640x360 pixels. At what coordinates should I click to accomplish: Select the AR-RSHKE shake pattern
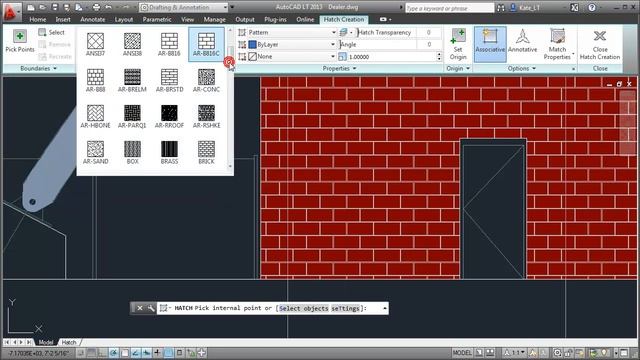[206, 116]
